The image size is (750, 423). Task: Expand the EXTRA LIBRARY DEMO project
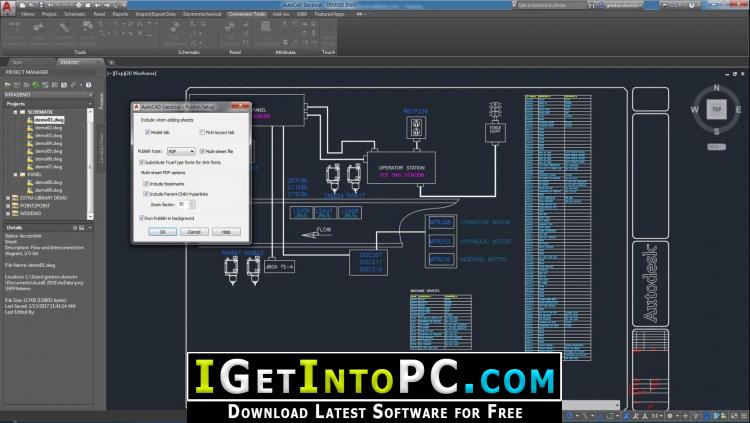[8, 198]
